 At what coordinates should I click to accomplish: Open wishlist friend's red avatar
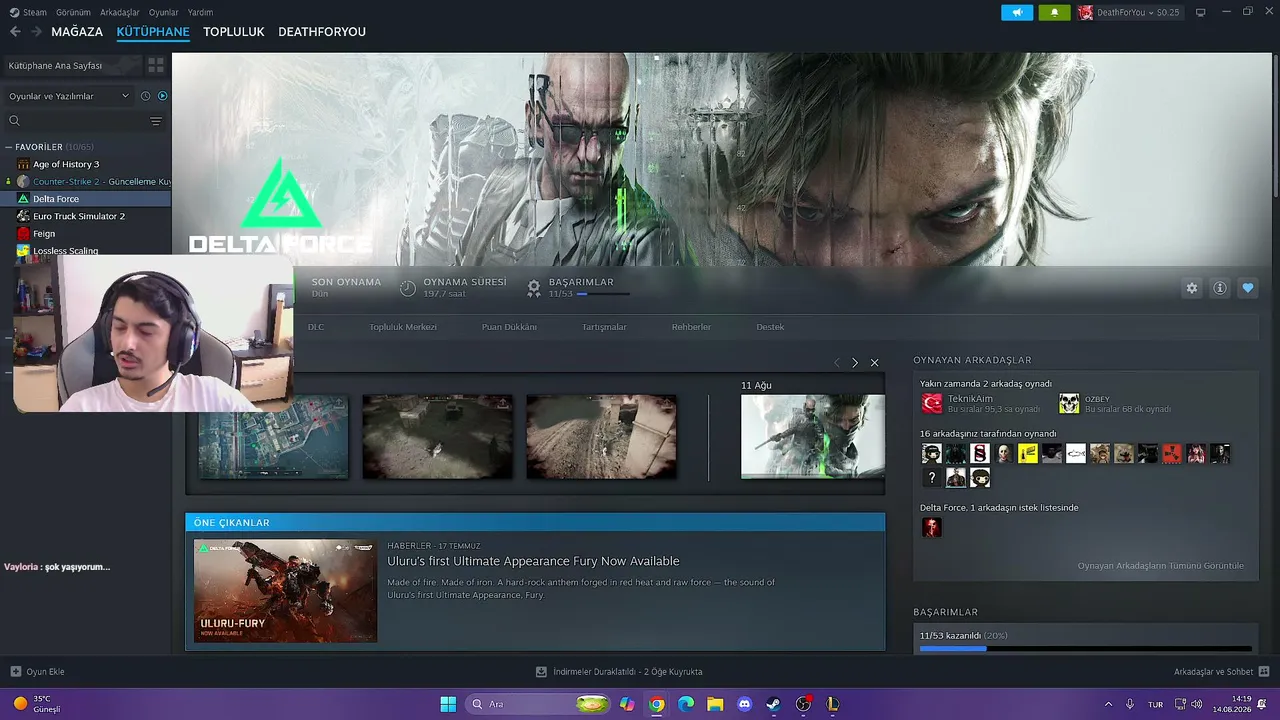click(x=932, y=527)
